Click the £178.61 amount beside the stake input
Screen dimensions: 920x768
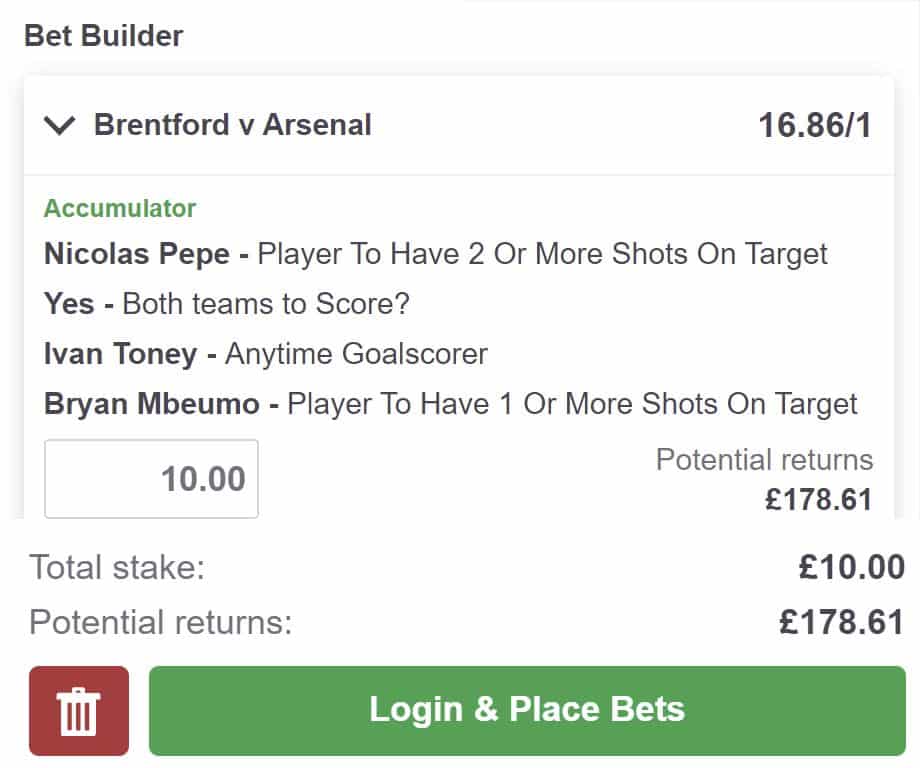[x=819, y=498]
